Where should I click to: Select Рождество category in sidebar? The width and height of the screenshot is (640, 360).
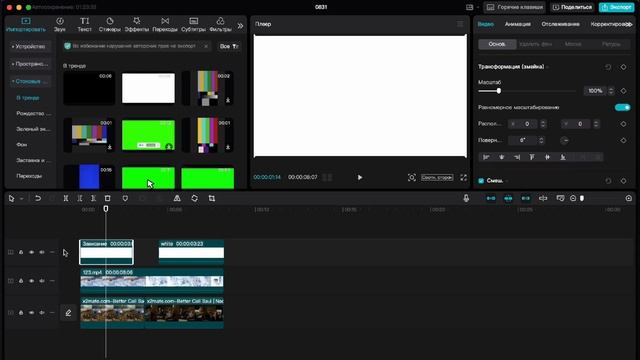(33, 113)
